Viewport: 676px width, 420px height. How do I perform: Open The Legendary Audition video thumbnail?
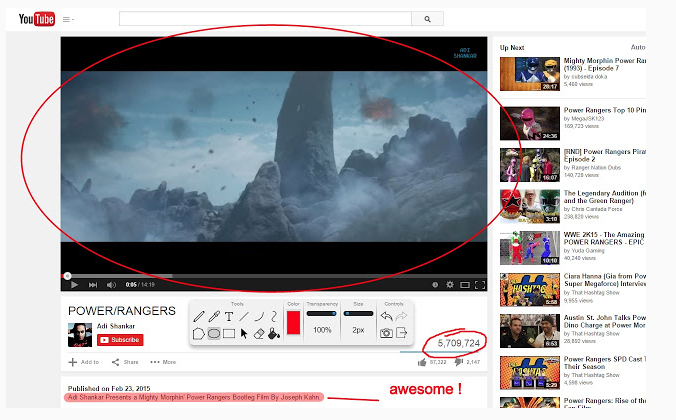tap(530, 206)
